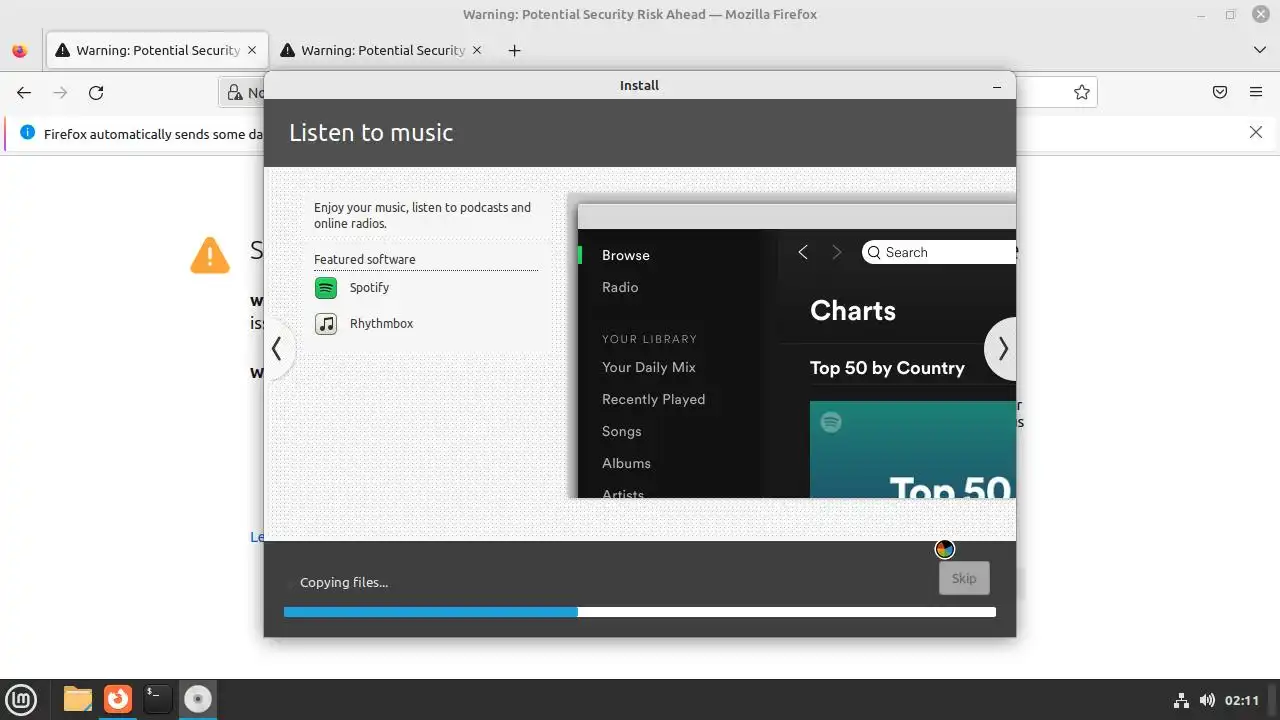Click the info icon in notification bar

click(27, 133)
